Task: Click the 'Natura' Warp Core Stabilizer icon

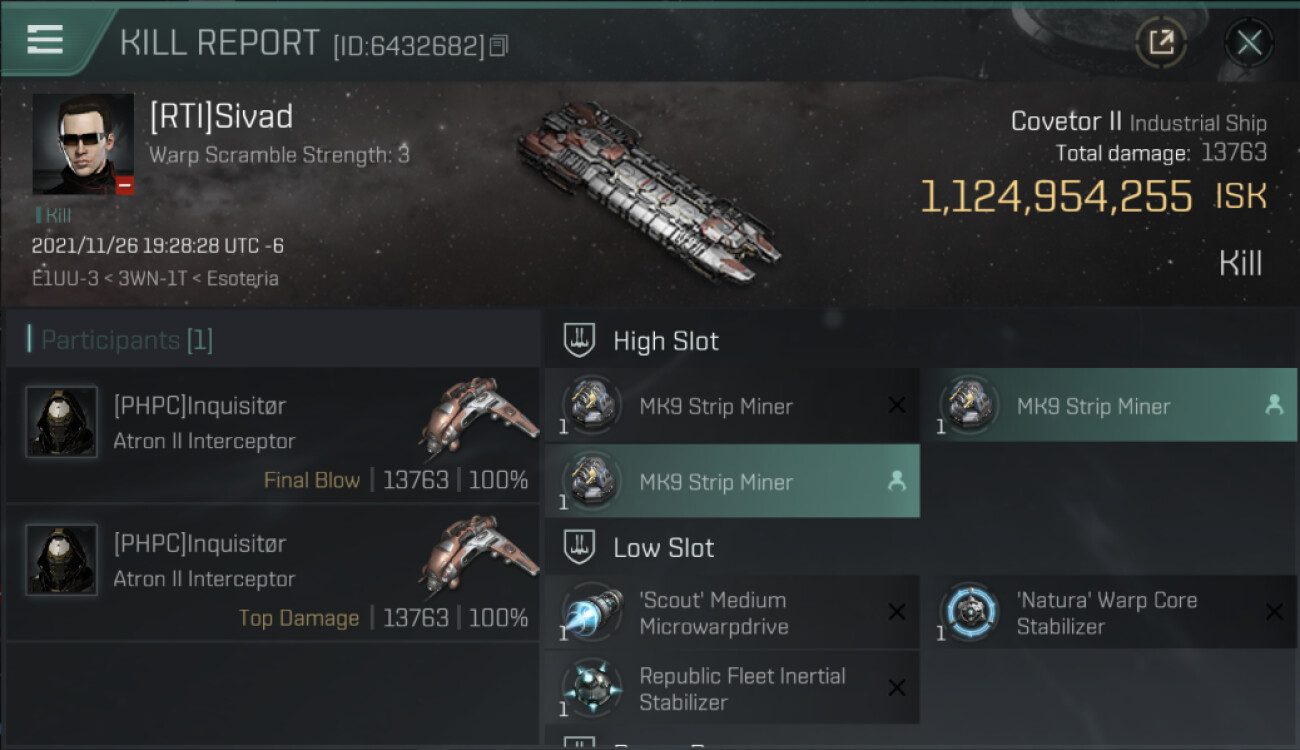Action: (x=968, y=611)
